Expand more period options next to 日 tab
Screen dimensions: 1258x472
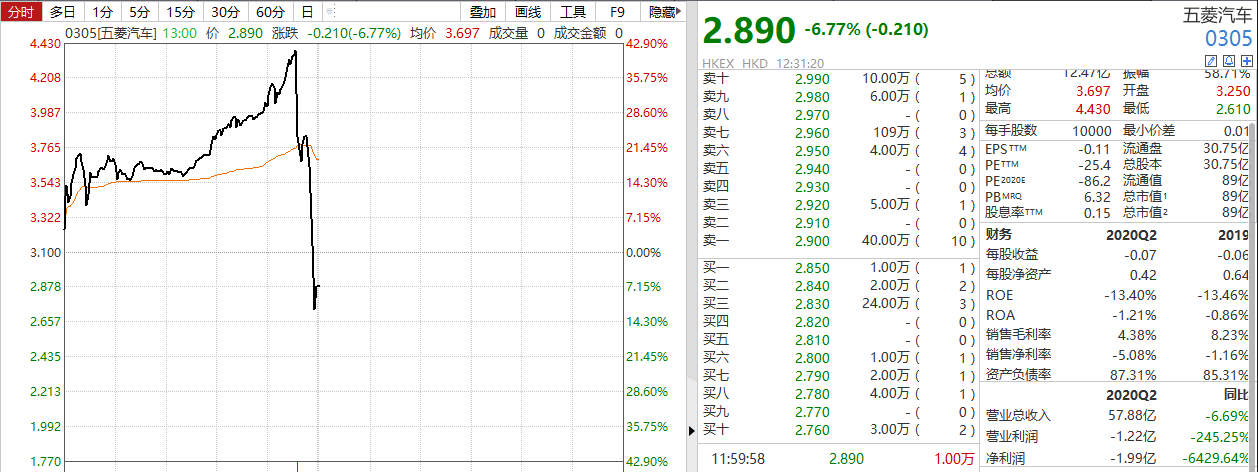(x=332, y=12)
